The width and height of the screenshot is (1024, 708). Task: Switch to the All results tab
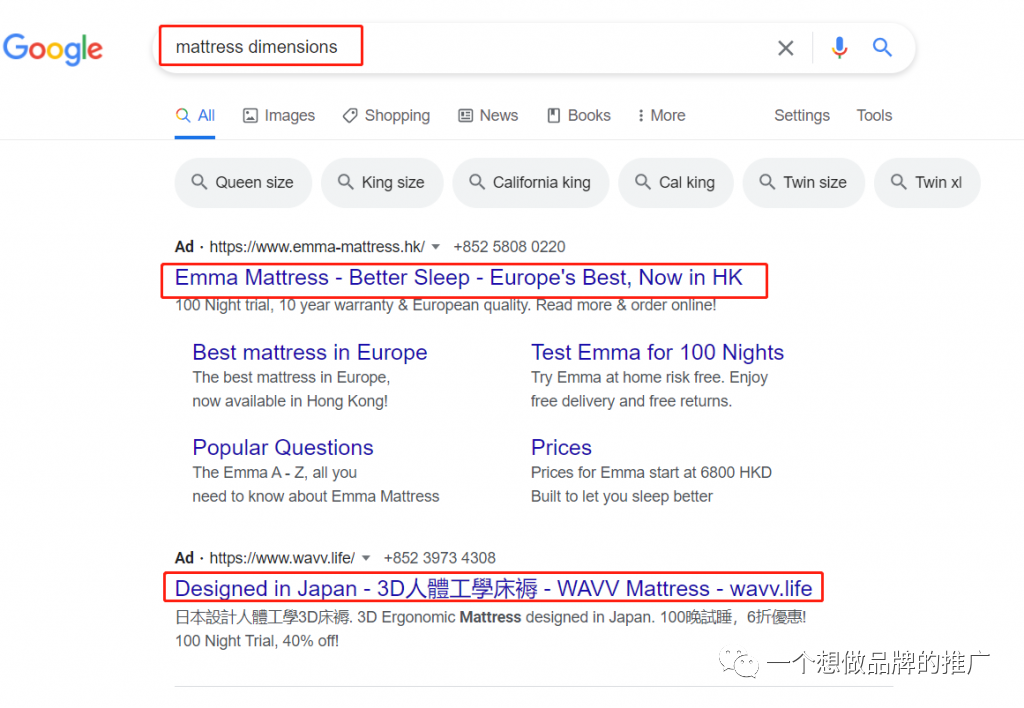click(195, 115)
